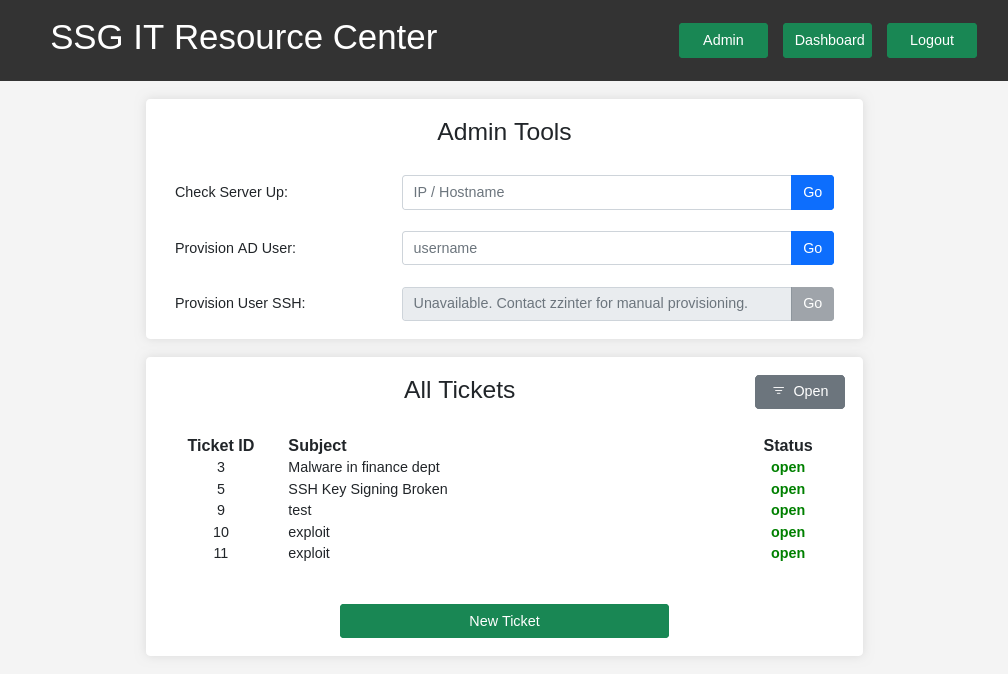Open the Admin page from header
The height and width of the screenshot is (674, 1008).
723,40
